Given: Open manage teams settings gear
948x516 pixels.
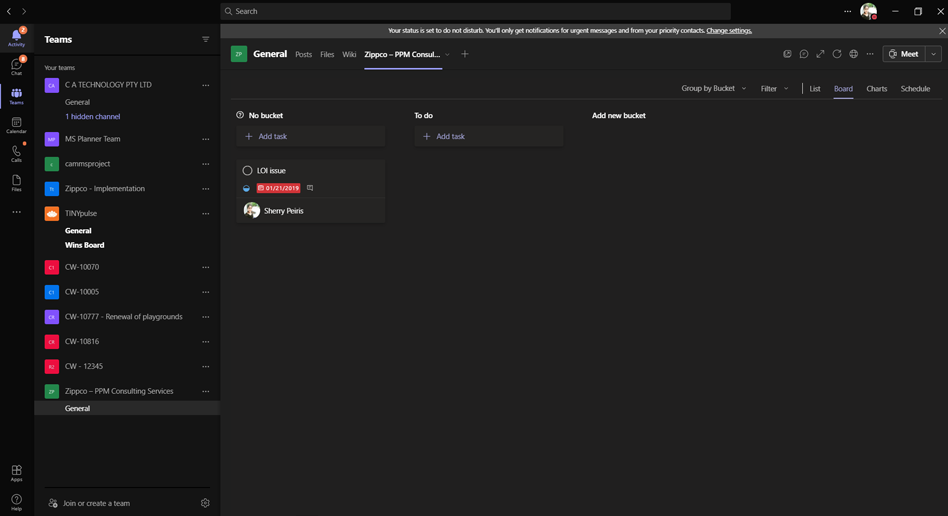Looking at the screenshot, I should click(x=205, y=503).
